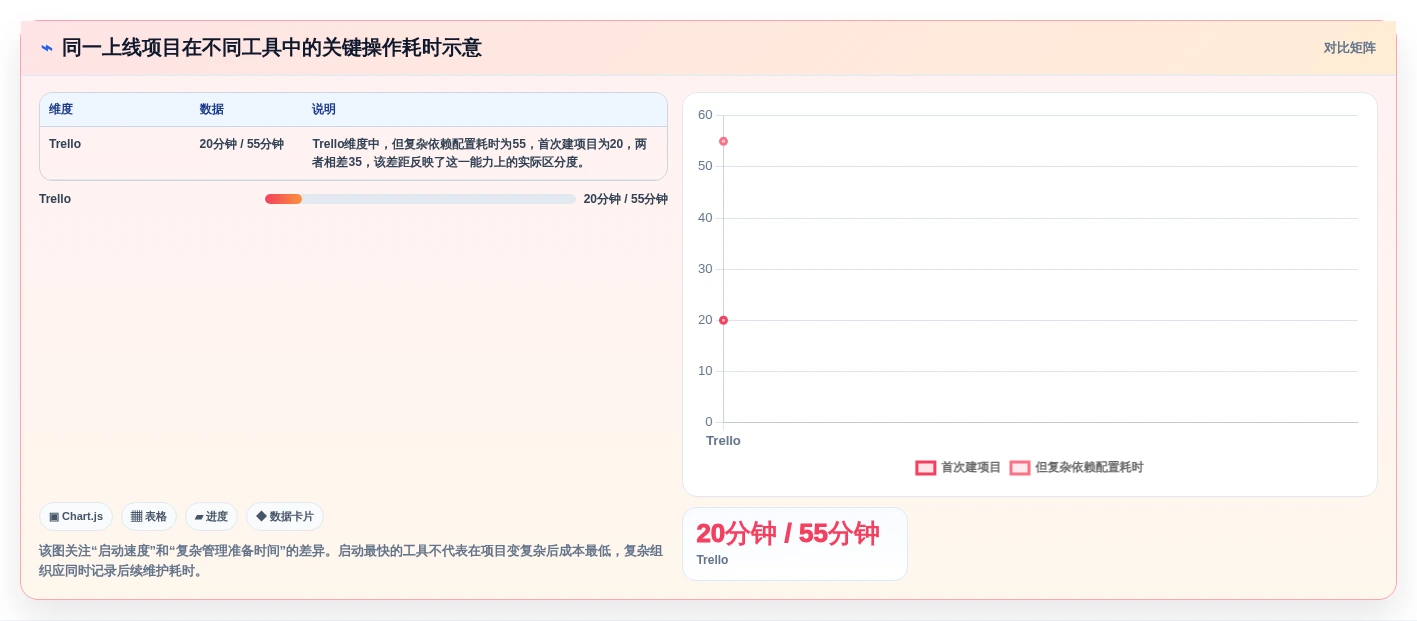Screen dimensions: 1417x621
Task: Click the chart data point at 55
Action: (x=723, y=141)
